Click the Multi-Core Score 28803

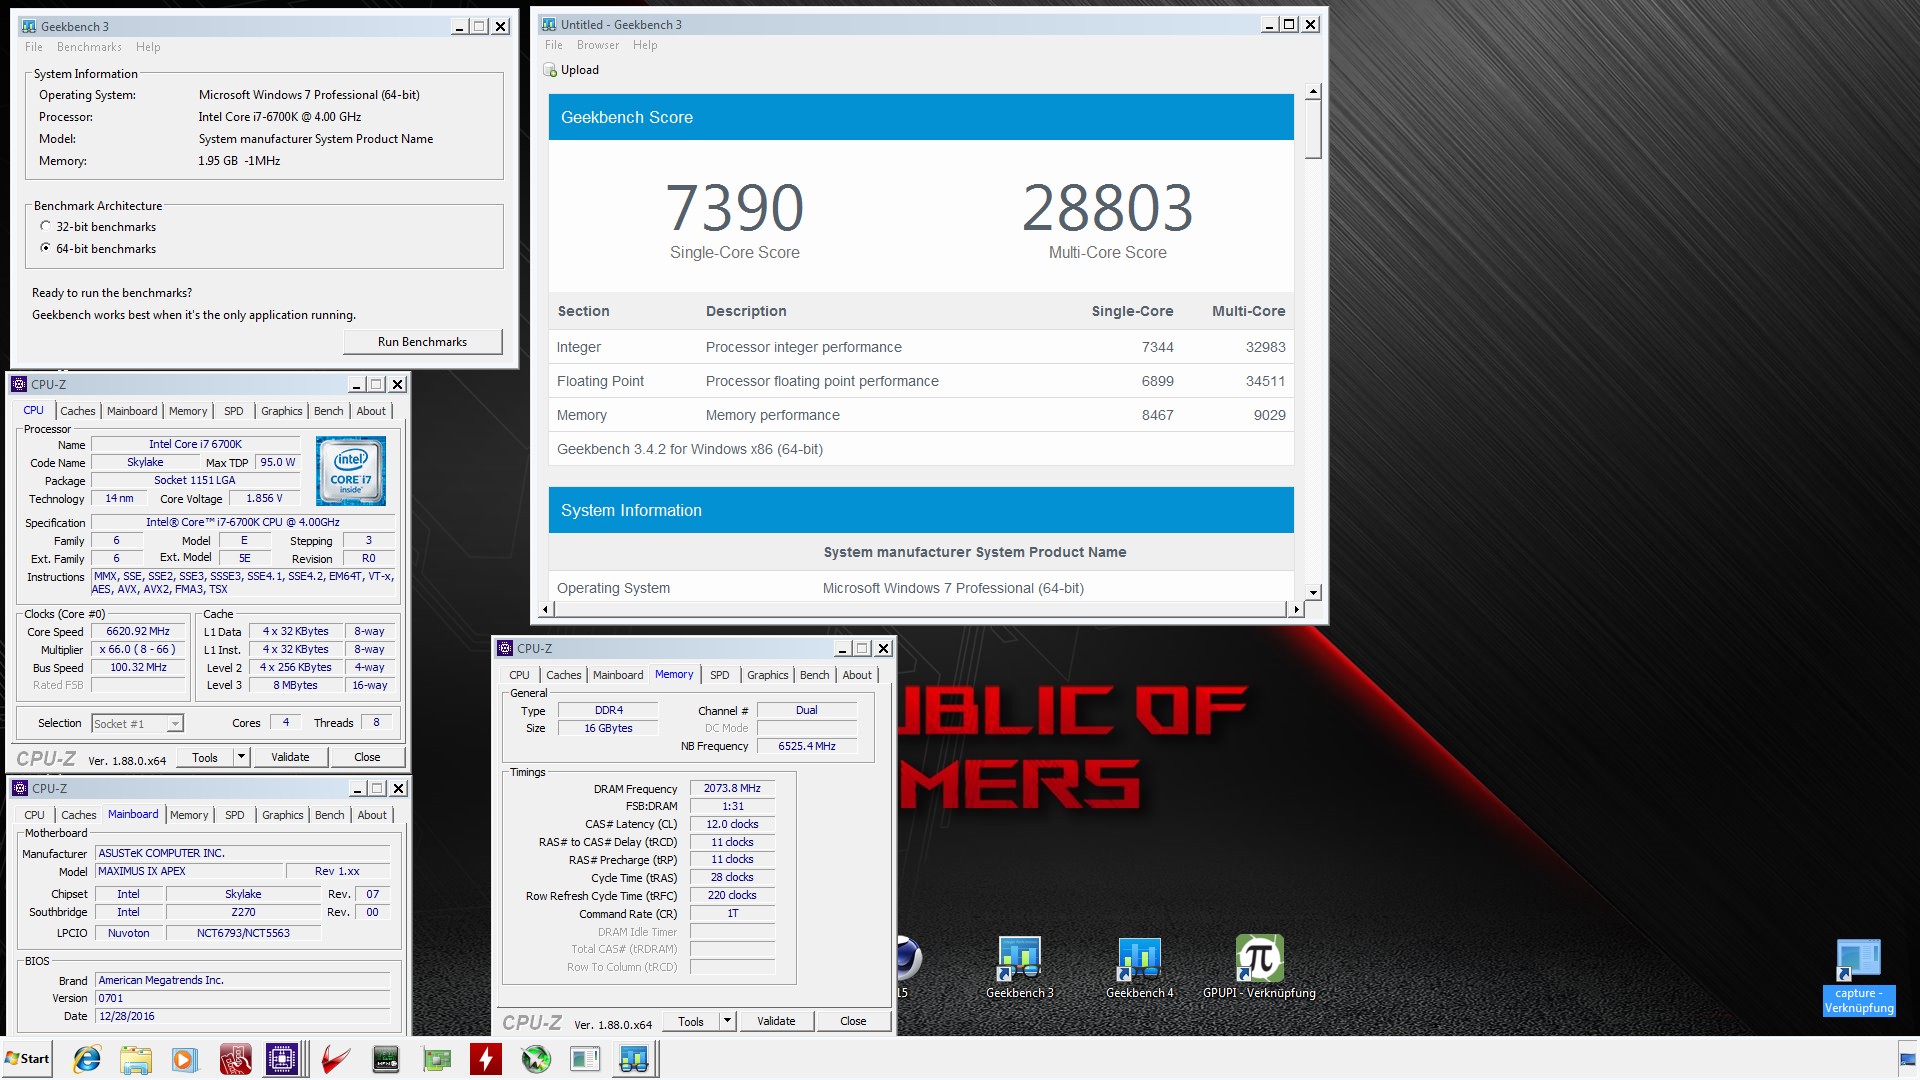pyautogui.click(x=1107, y=208)
